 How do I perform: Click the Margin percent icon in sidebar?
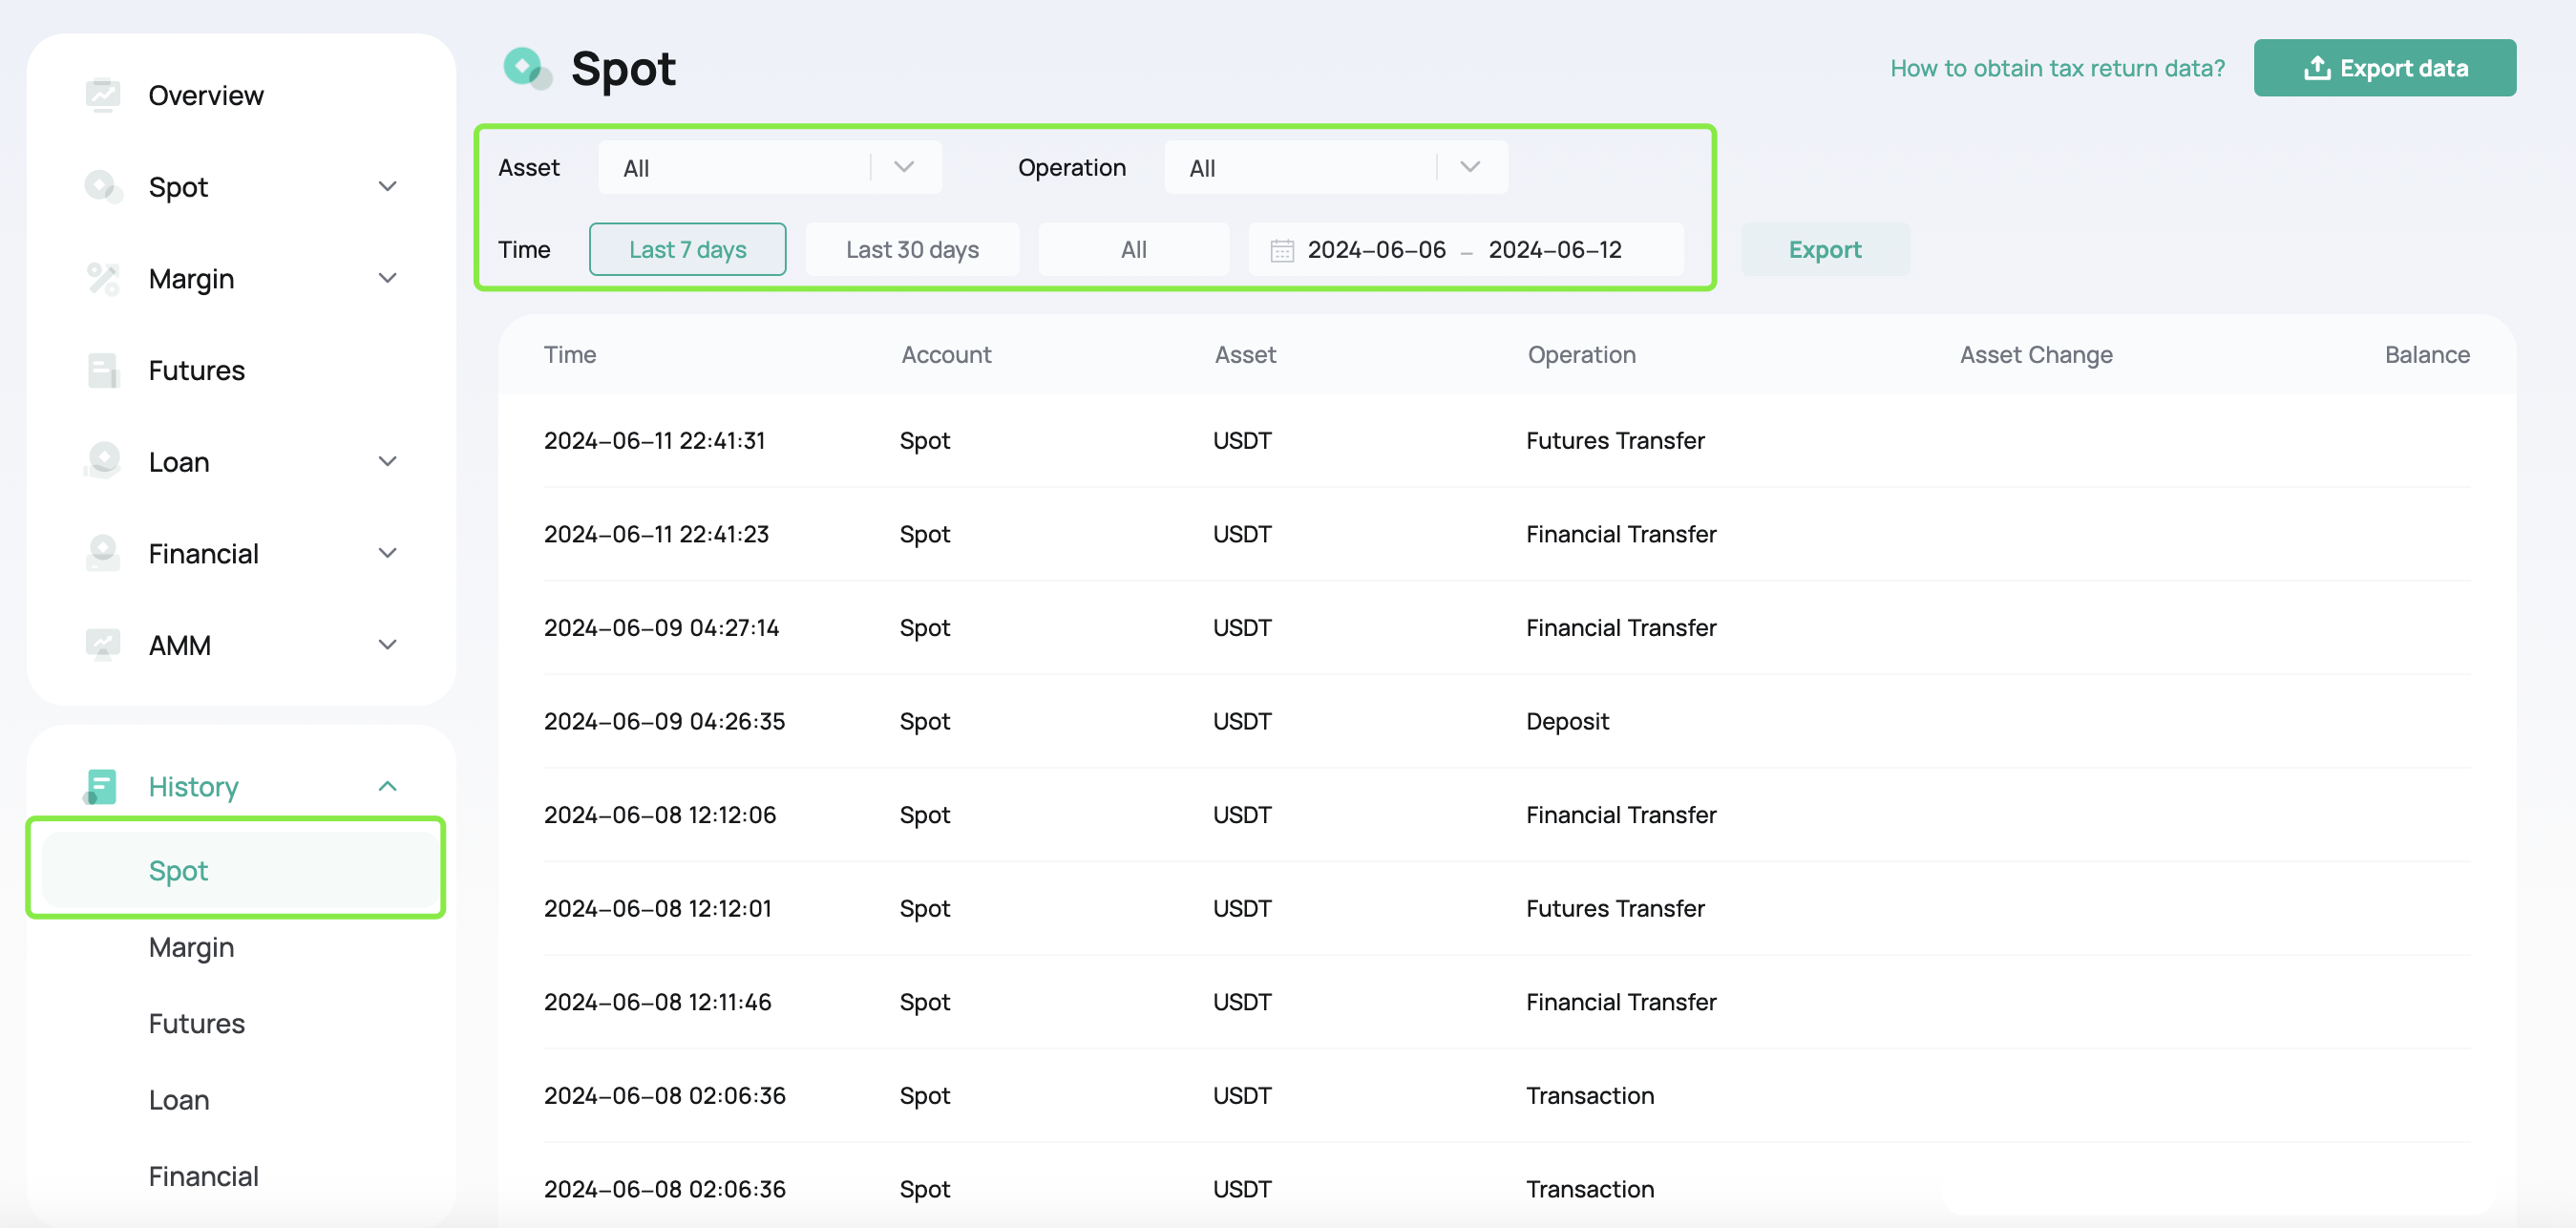[x=103, y=279]
